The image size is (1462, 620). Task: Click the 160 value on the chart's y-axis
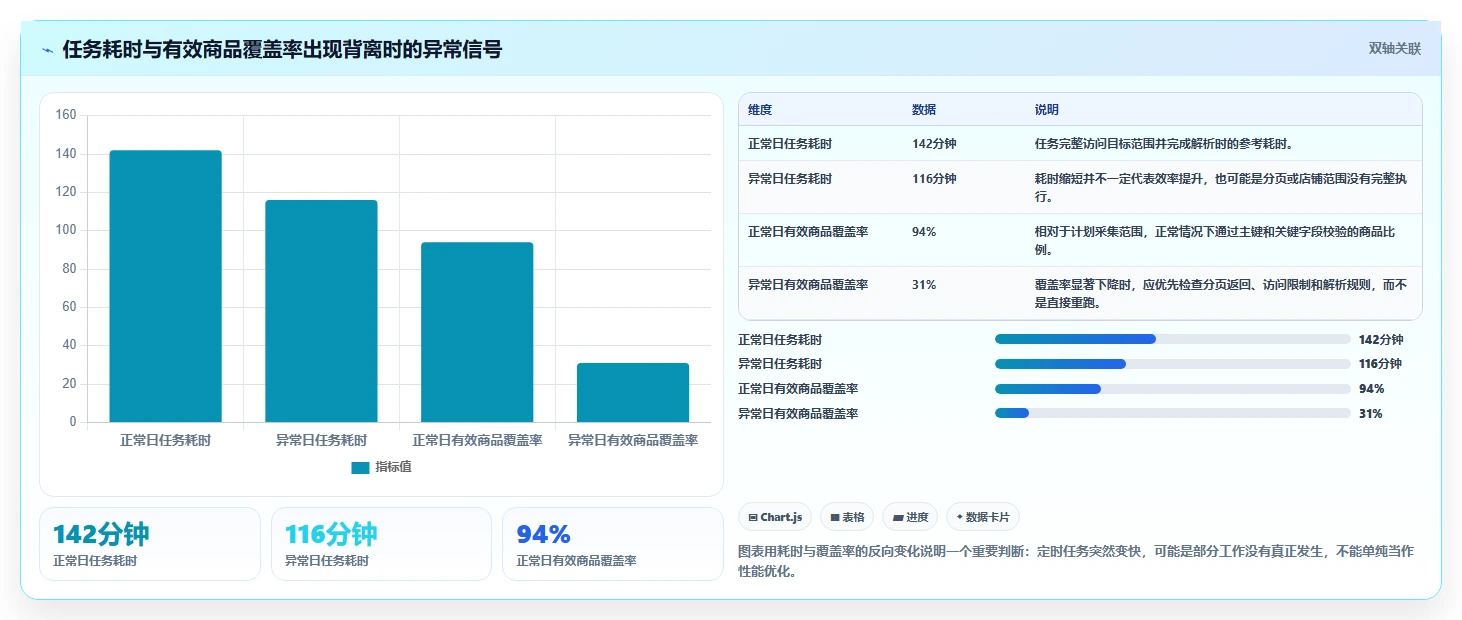click(x=66, y=115)
